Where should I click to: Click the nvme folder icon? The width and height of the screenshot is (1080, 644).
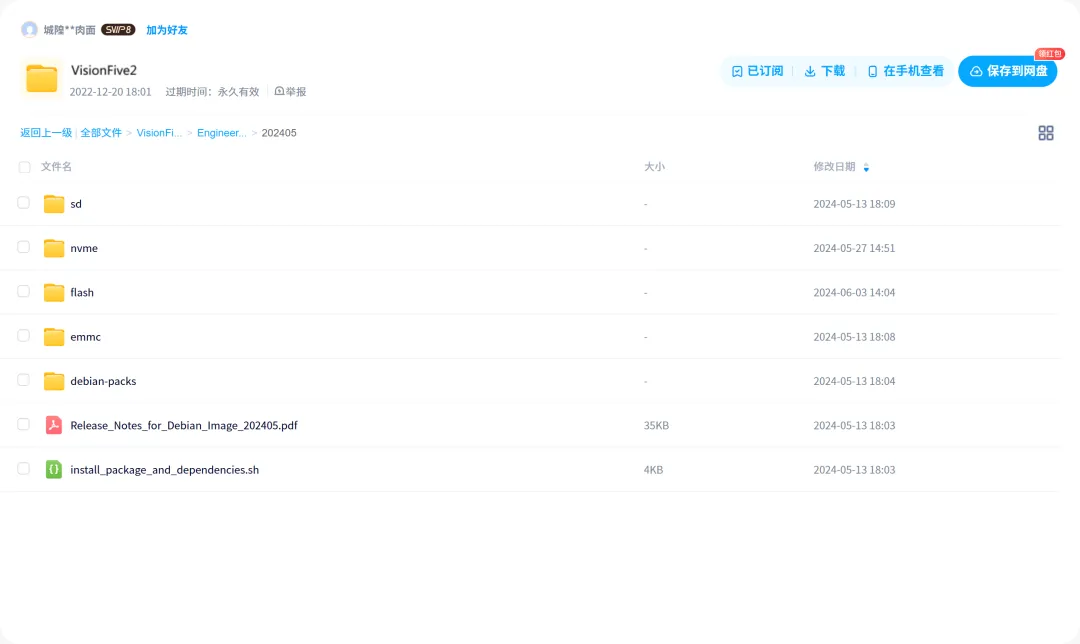(x=54, y=248)
